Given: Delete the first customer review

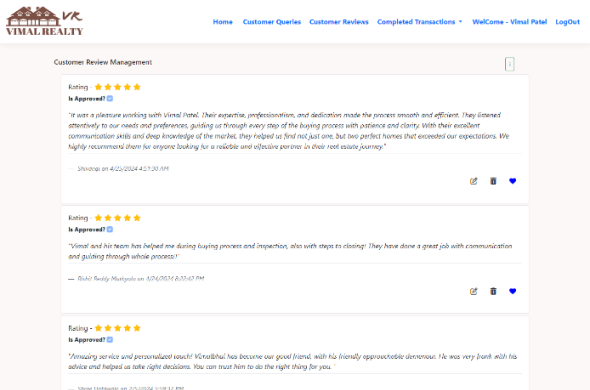Looking at the screenshot, I should 493,181.
